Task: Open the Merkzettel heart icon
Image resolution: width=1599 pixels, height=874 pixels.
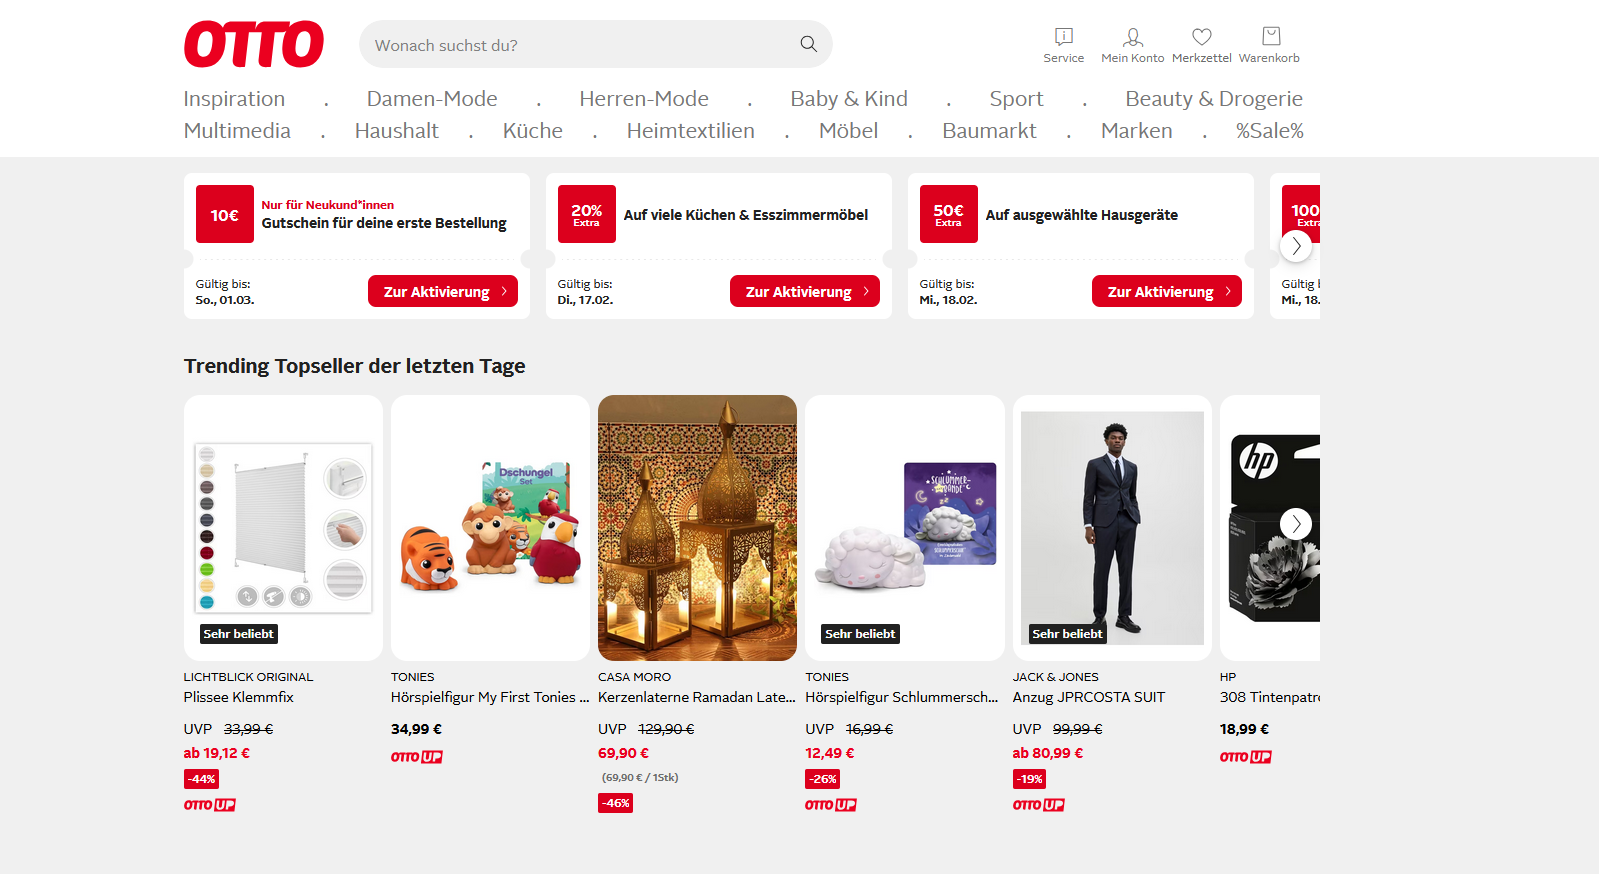Action: (x=1201, y=44)
